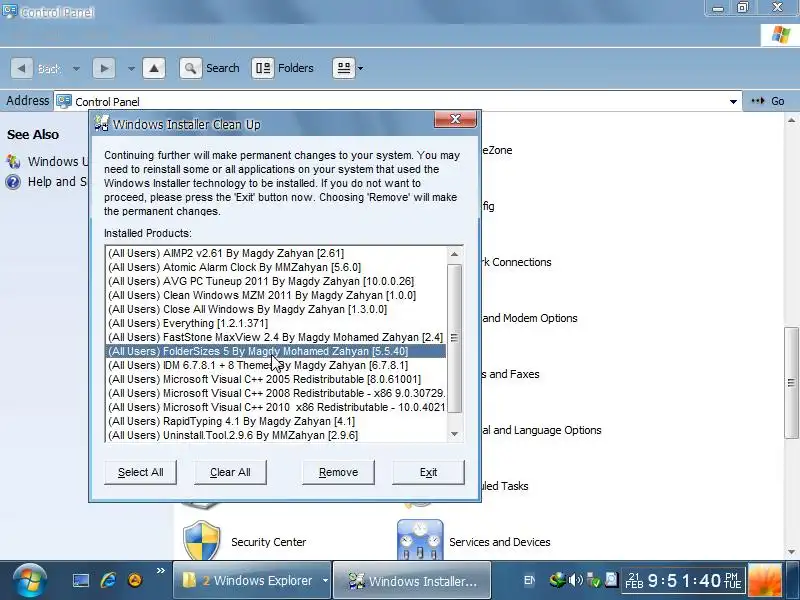Click Control Panel scroll up arrow
Viewport: 800px width, 600px height.
click(791, 121)
